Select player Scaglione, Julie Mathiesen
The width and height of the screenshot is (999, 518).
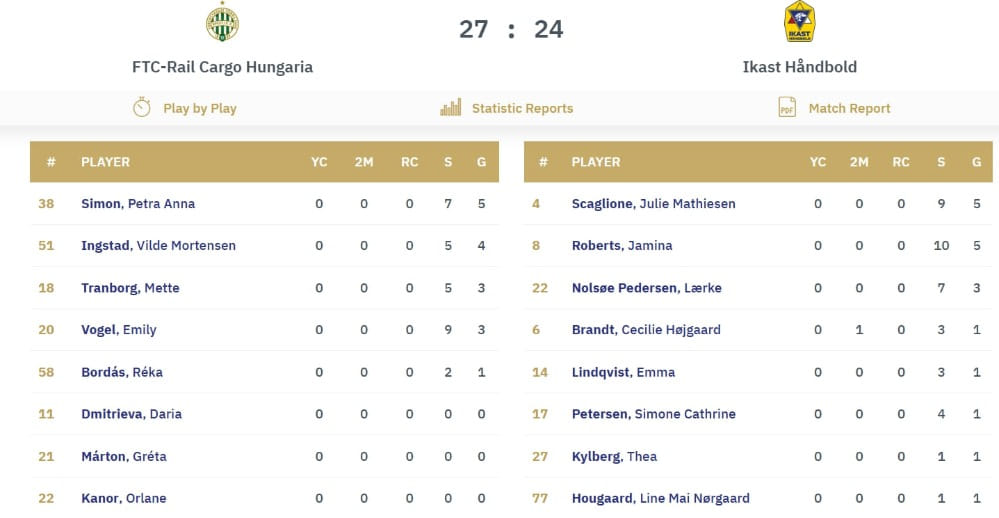653,204
